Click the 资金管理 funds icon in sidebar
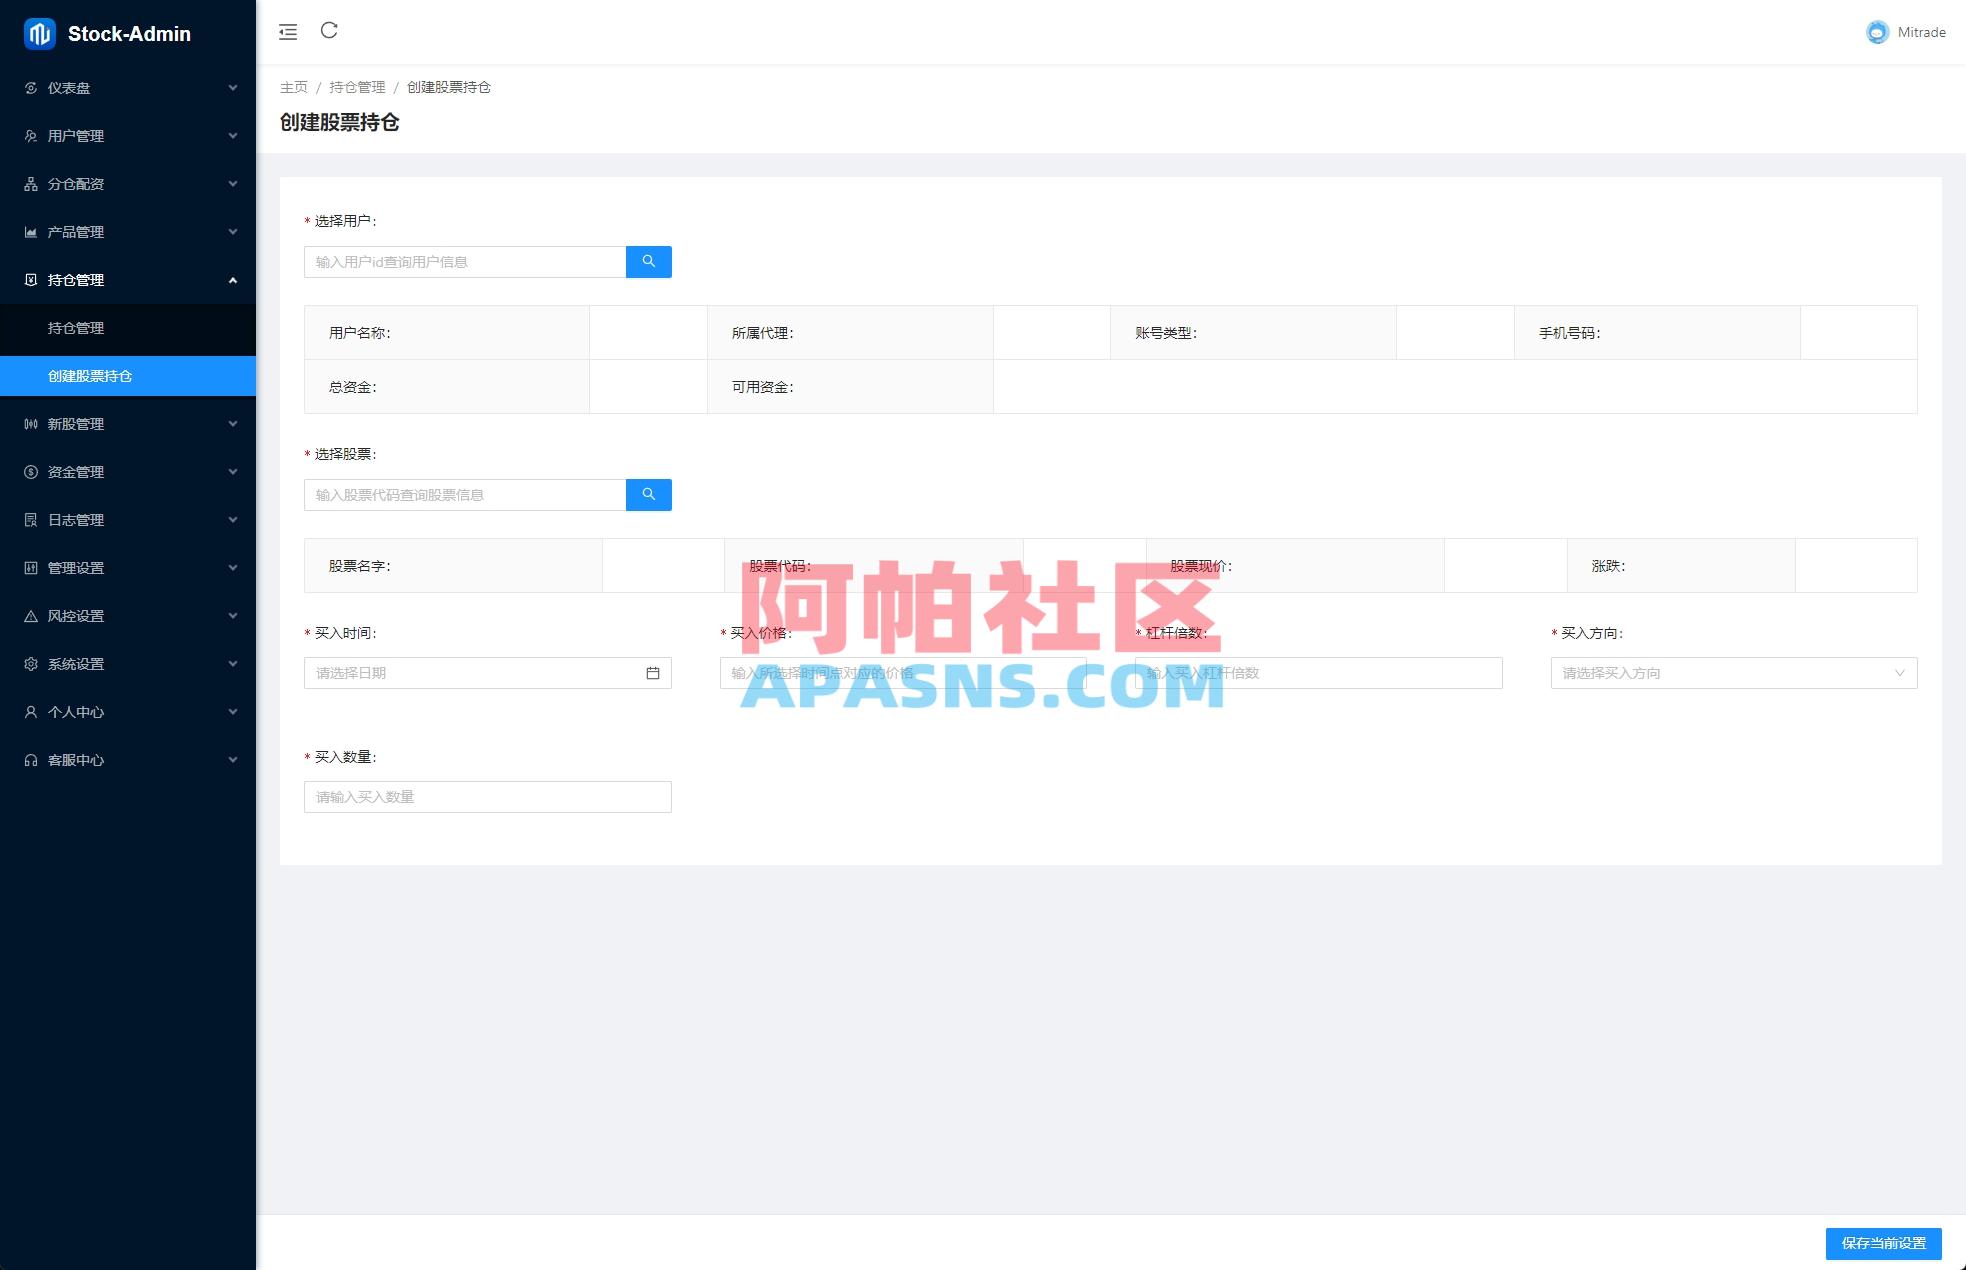1966x1270 pixels. coord(30,471)
